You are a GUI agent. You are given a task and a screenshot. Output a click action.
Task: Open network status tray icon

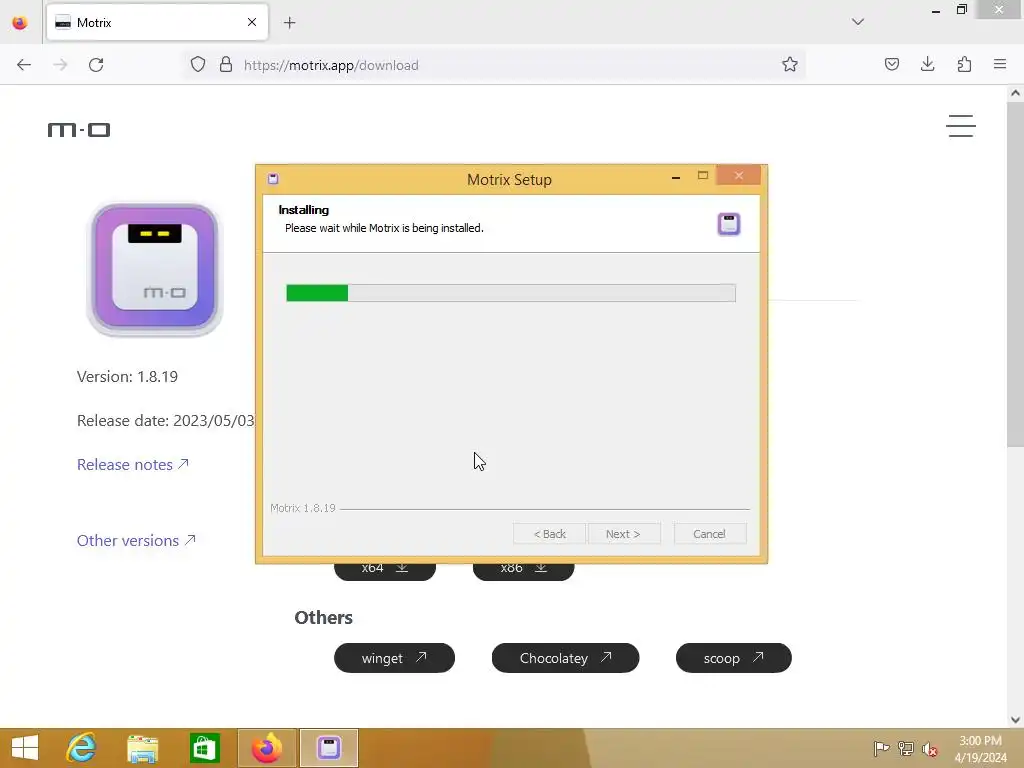(x=906, y=748)
